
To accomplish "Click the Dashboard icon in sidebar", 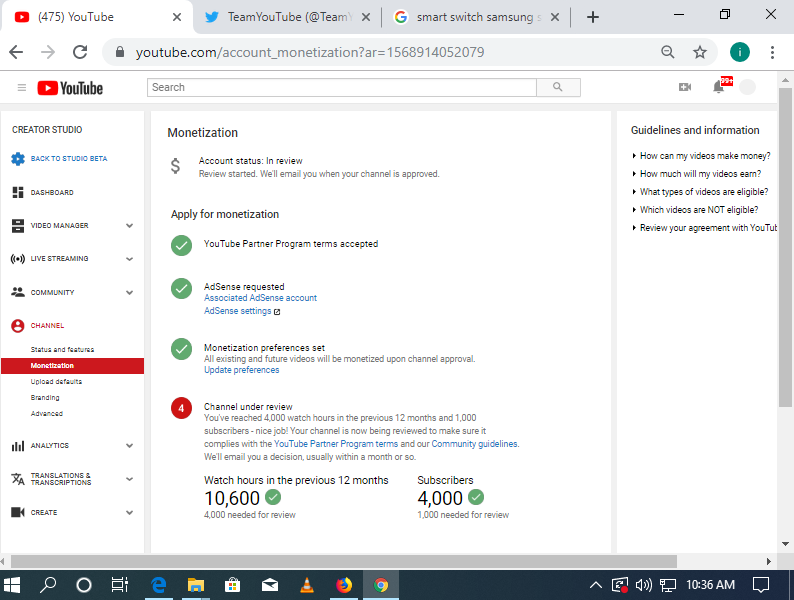I will click(18, 192).
